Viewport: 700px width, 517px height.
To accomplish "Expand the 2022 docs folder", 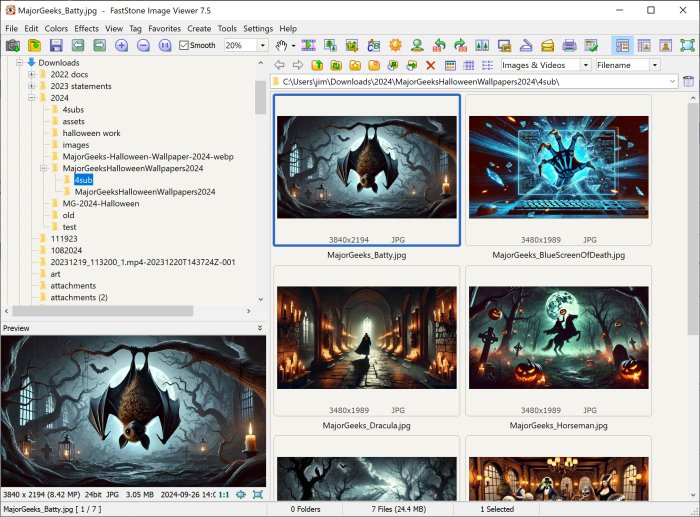I will click(31, 74).
